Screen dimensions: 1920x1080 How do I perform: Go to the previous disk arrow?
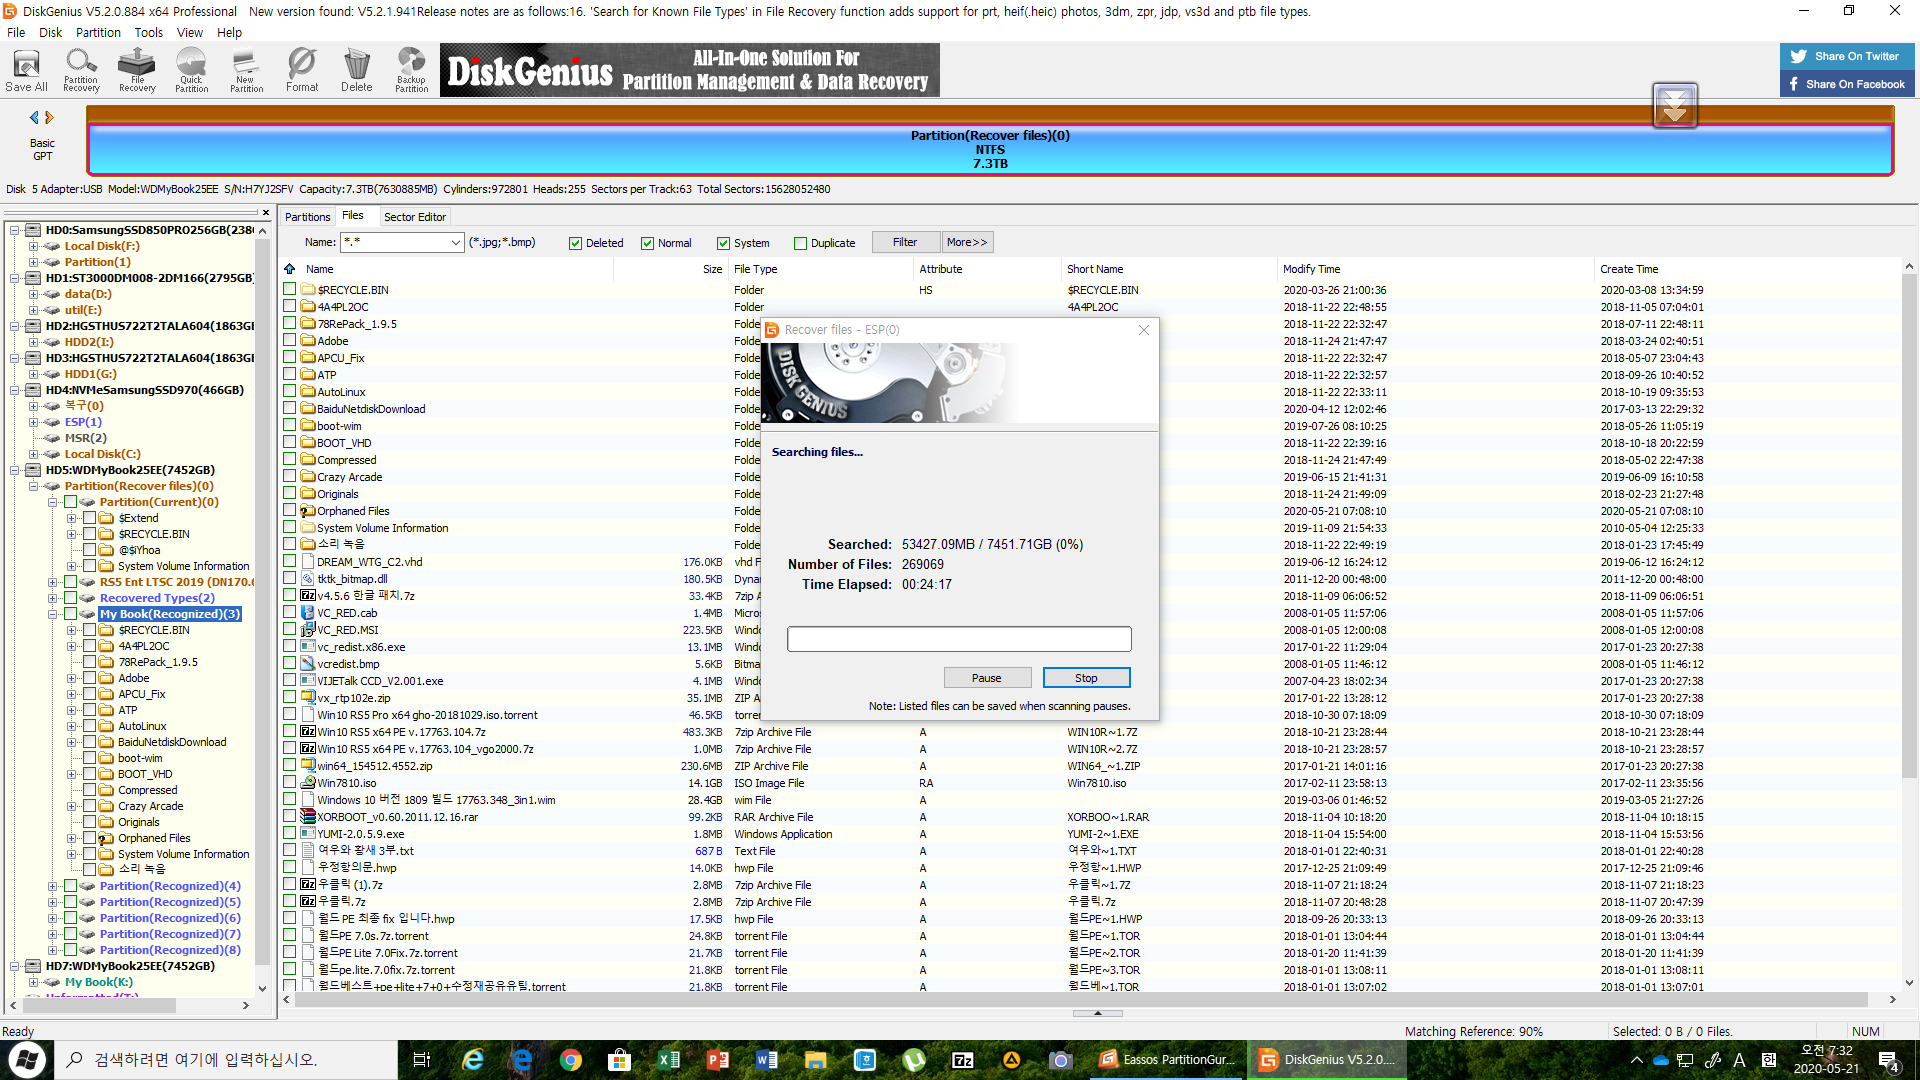[34, 118]
